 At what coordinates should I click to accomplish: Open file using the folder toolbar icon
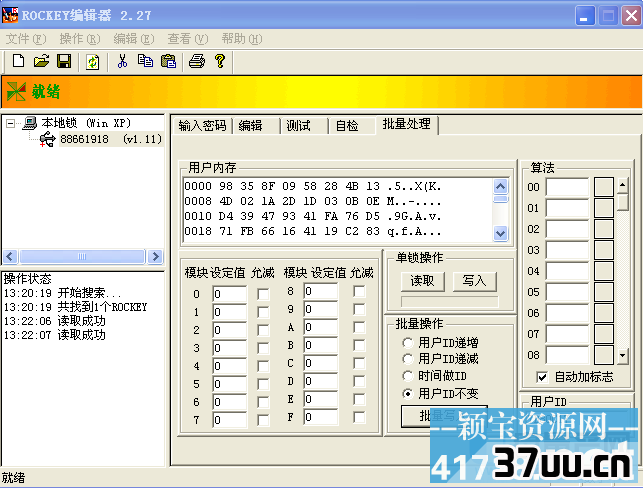pos(41,62)
